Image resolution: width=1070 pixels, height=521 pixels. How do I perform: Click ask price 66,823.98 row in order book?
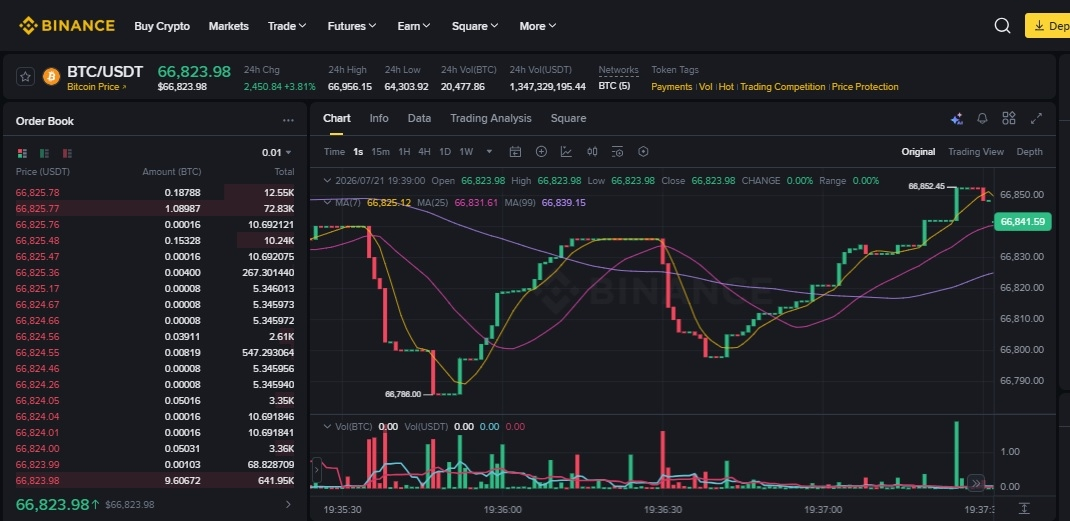pos(156,480)
